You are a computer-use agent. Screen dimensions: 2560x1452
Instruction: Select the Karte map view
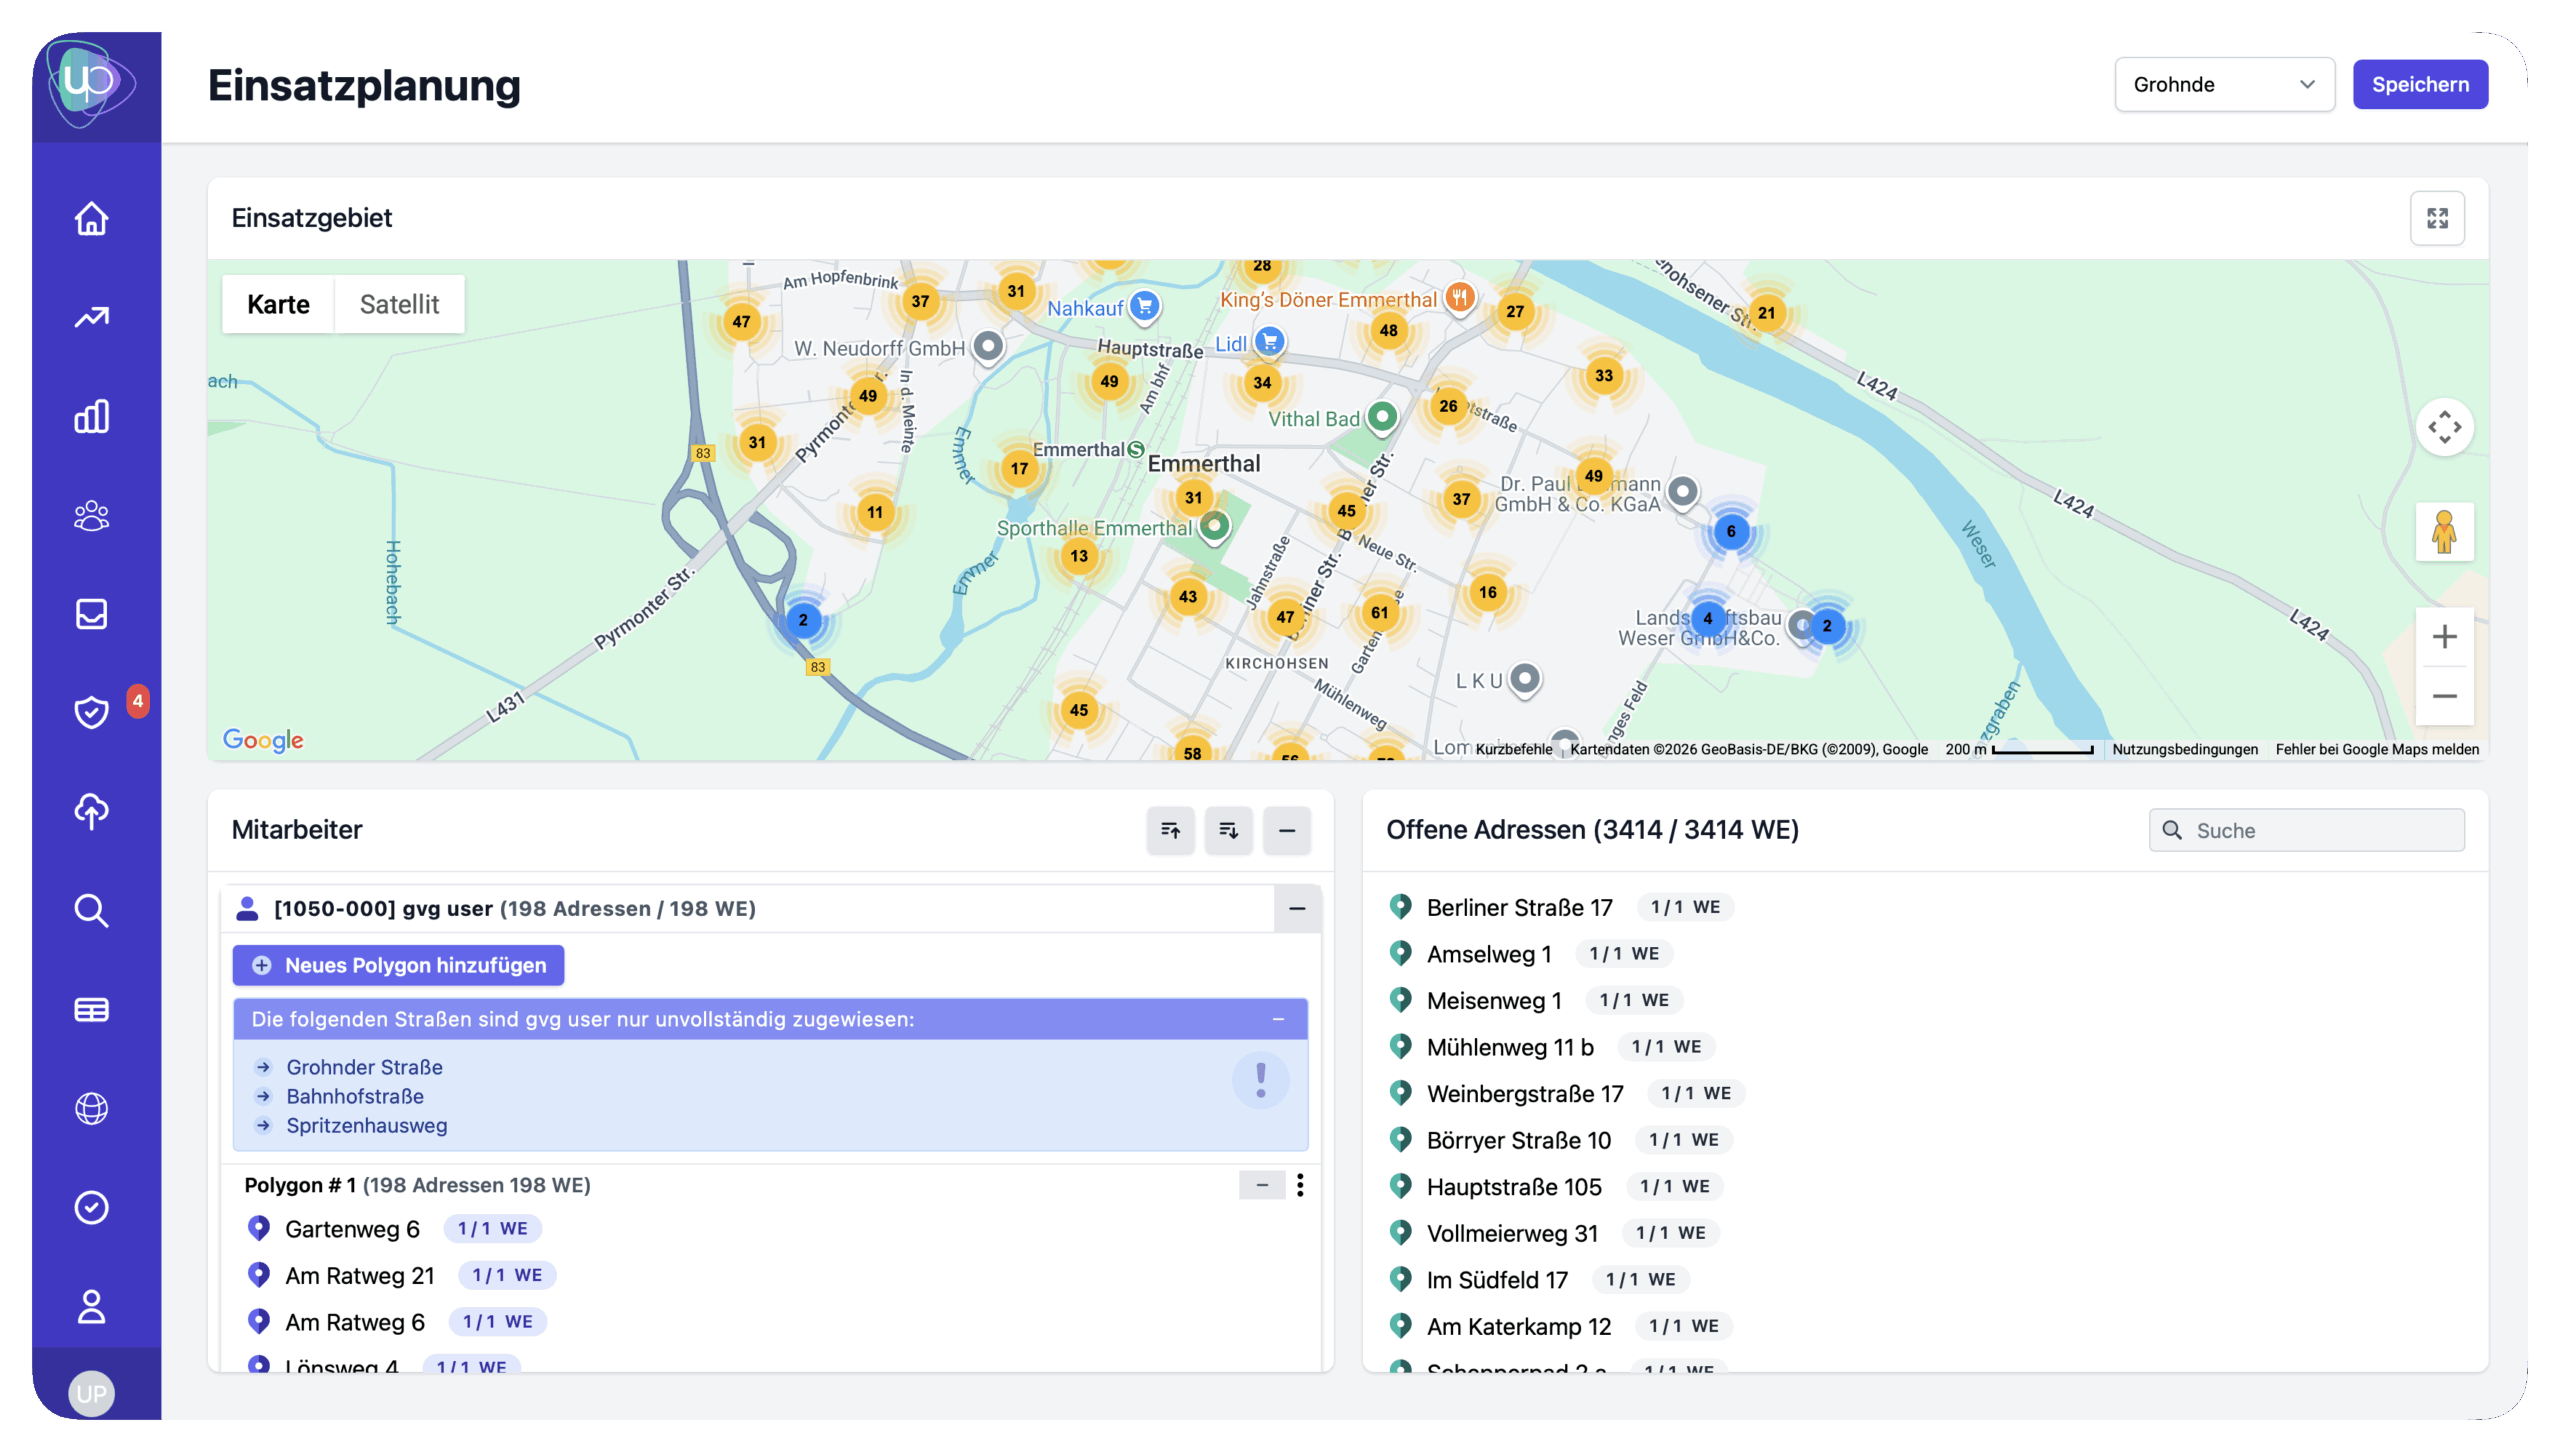tap(278, 304)
